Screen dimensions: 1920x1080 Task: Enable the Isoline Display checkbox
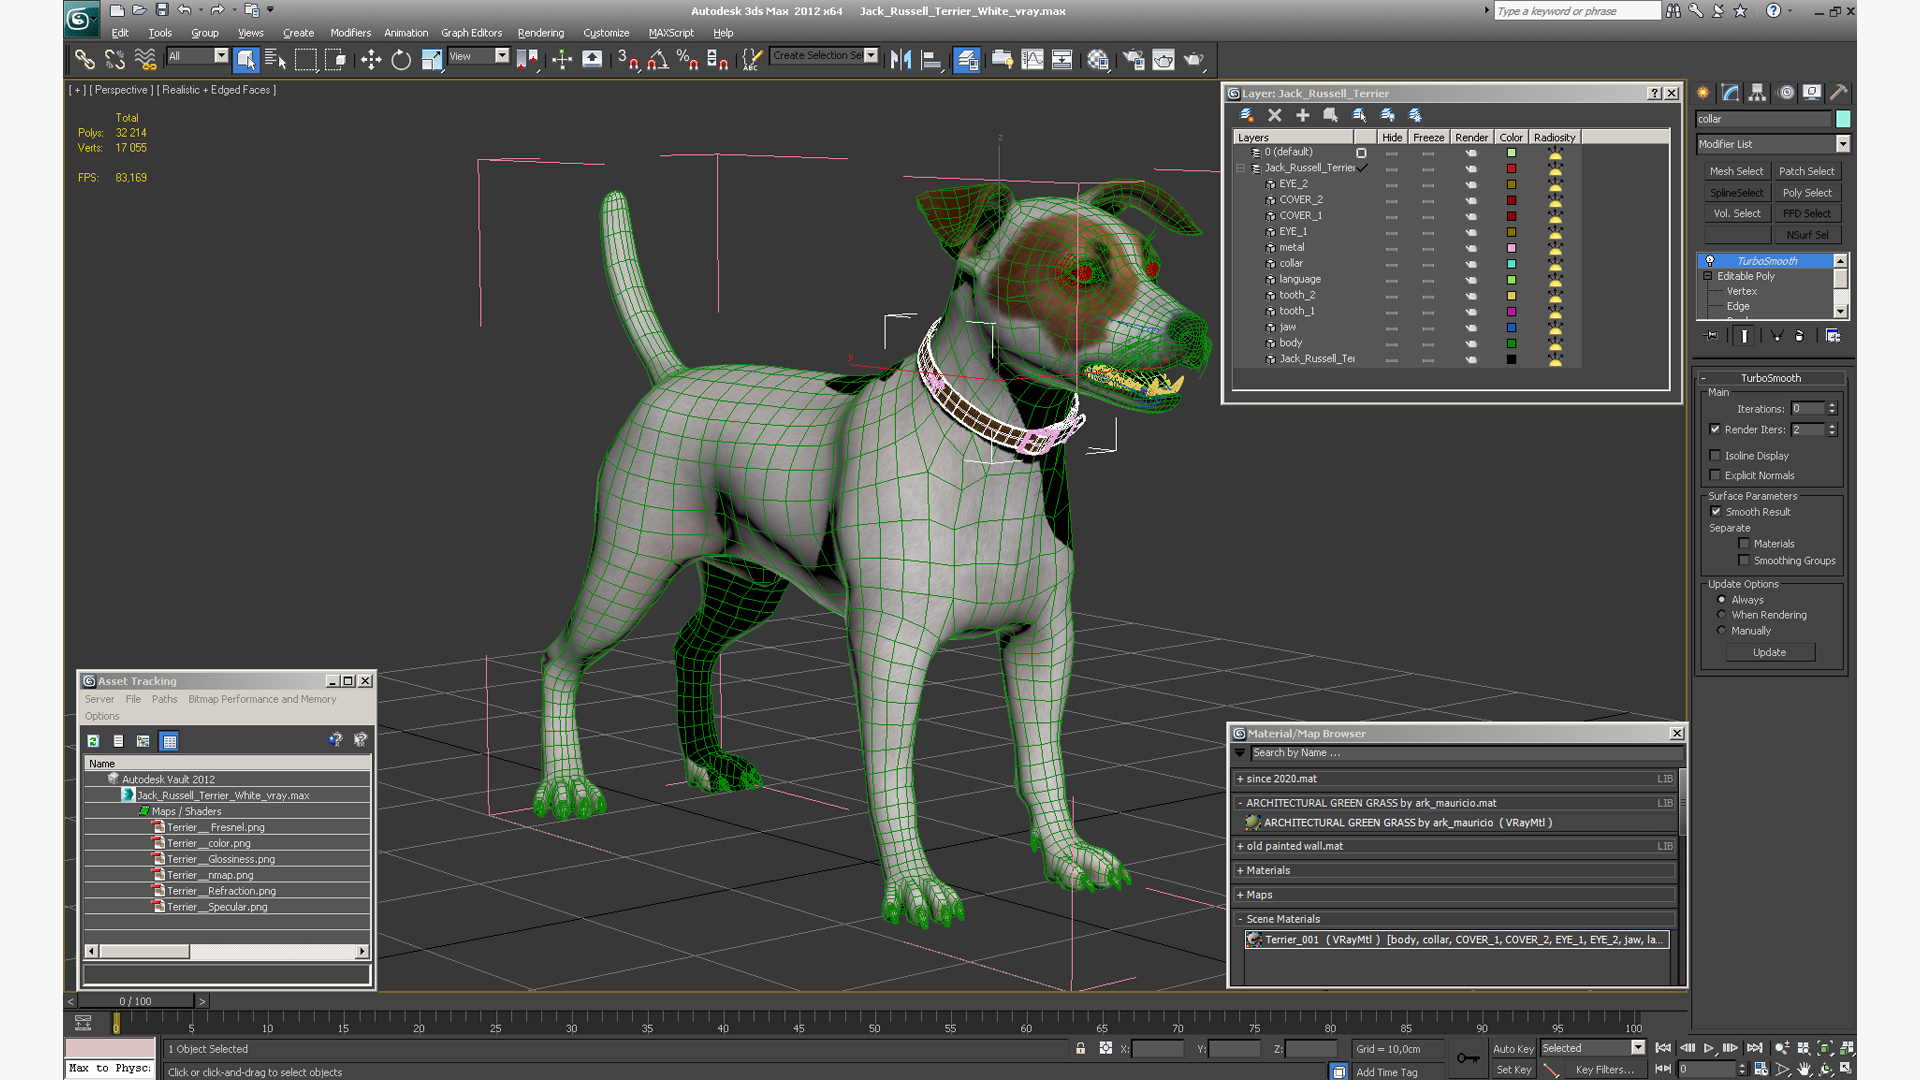pos(1716,455)
